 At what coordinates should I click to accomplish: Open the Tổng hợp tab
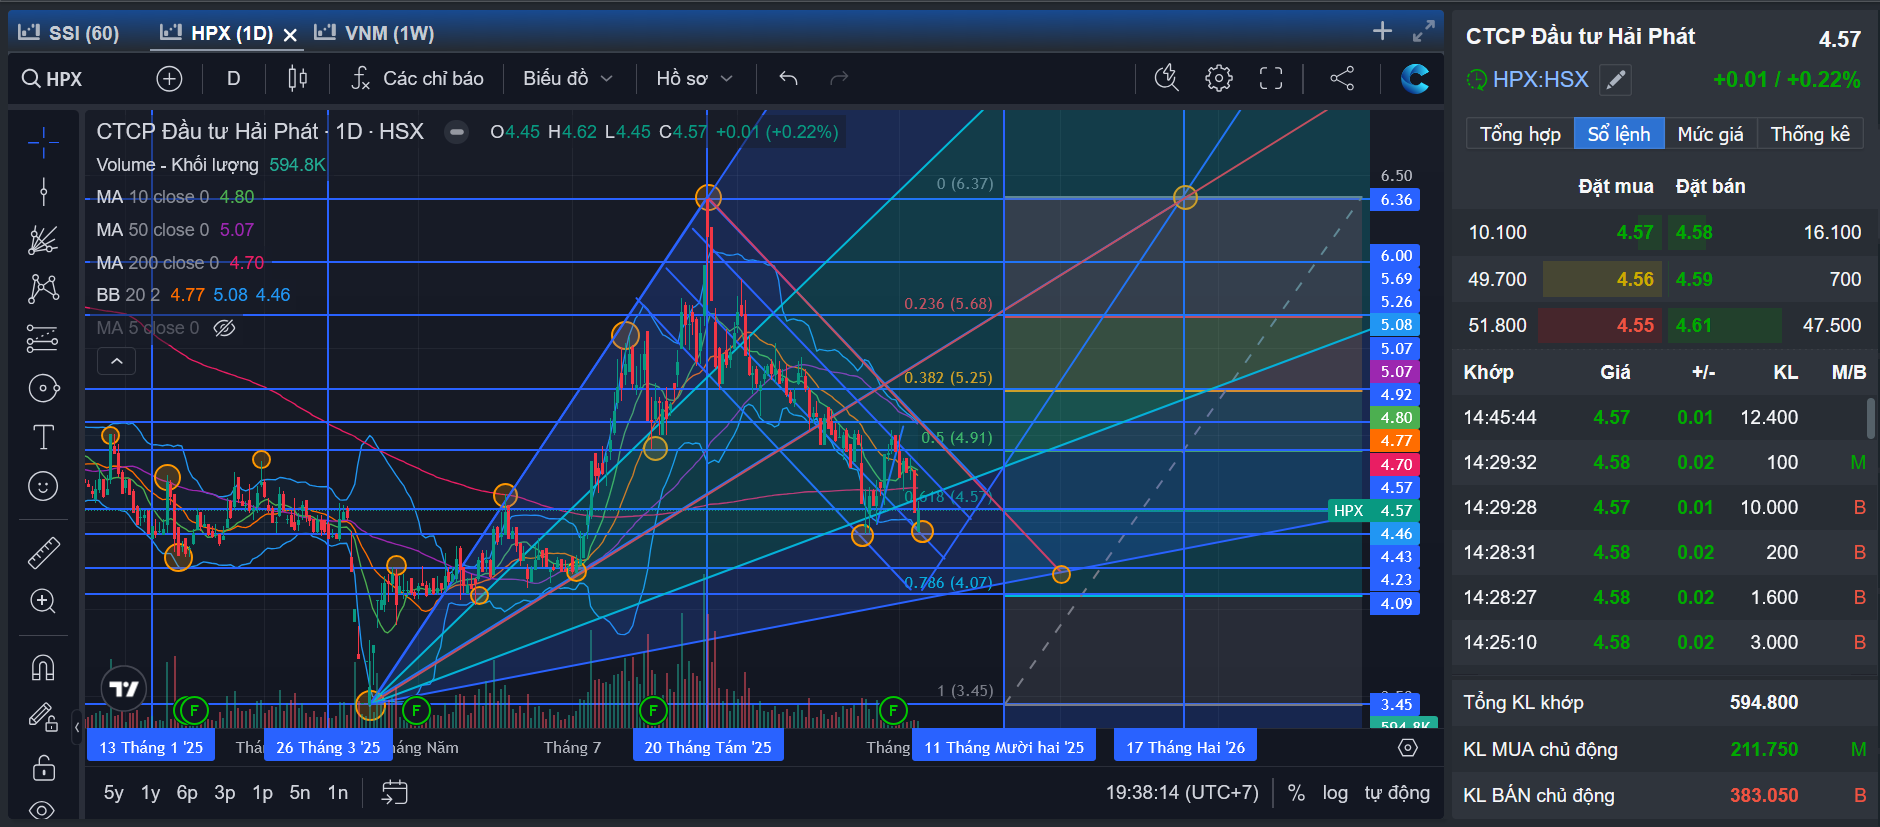1520,134
